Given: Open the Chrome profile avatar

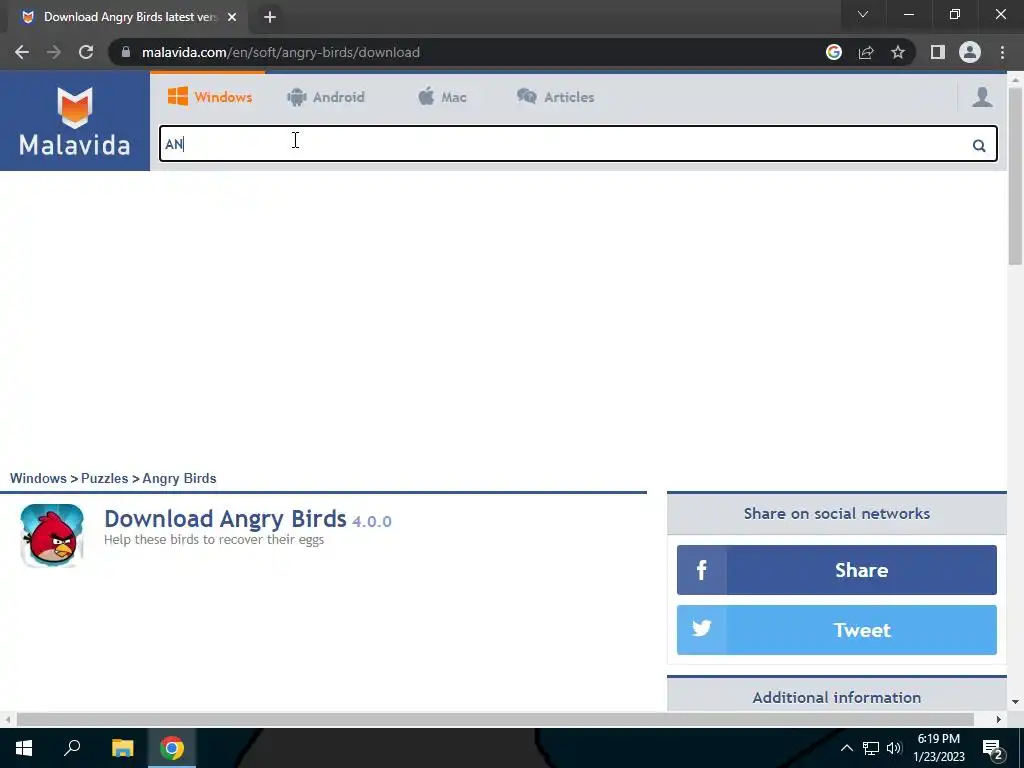Looking at the screenshot, I should (970, 52).
